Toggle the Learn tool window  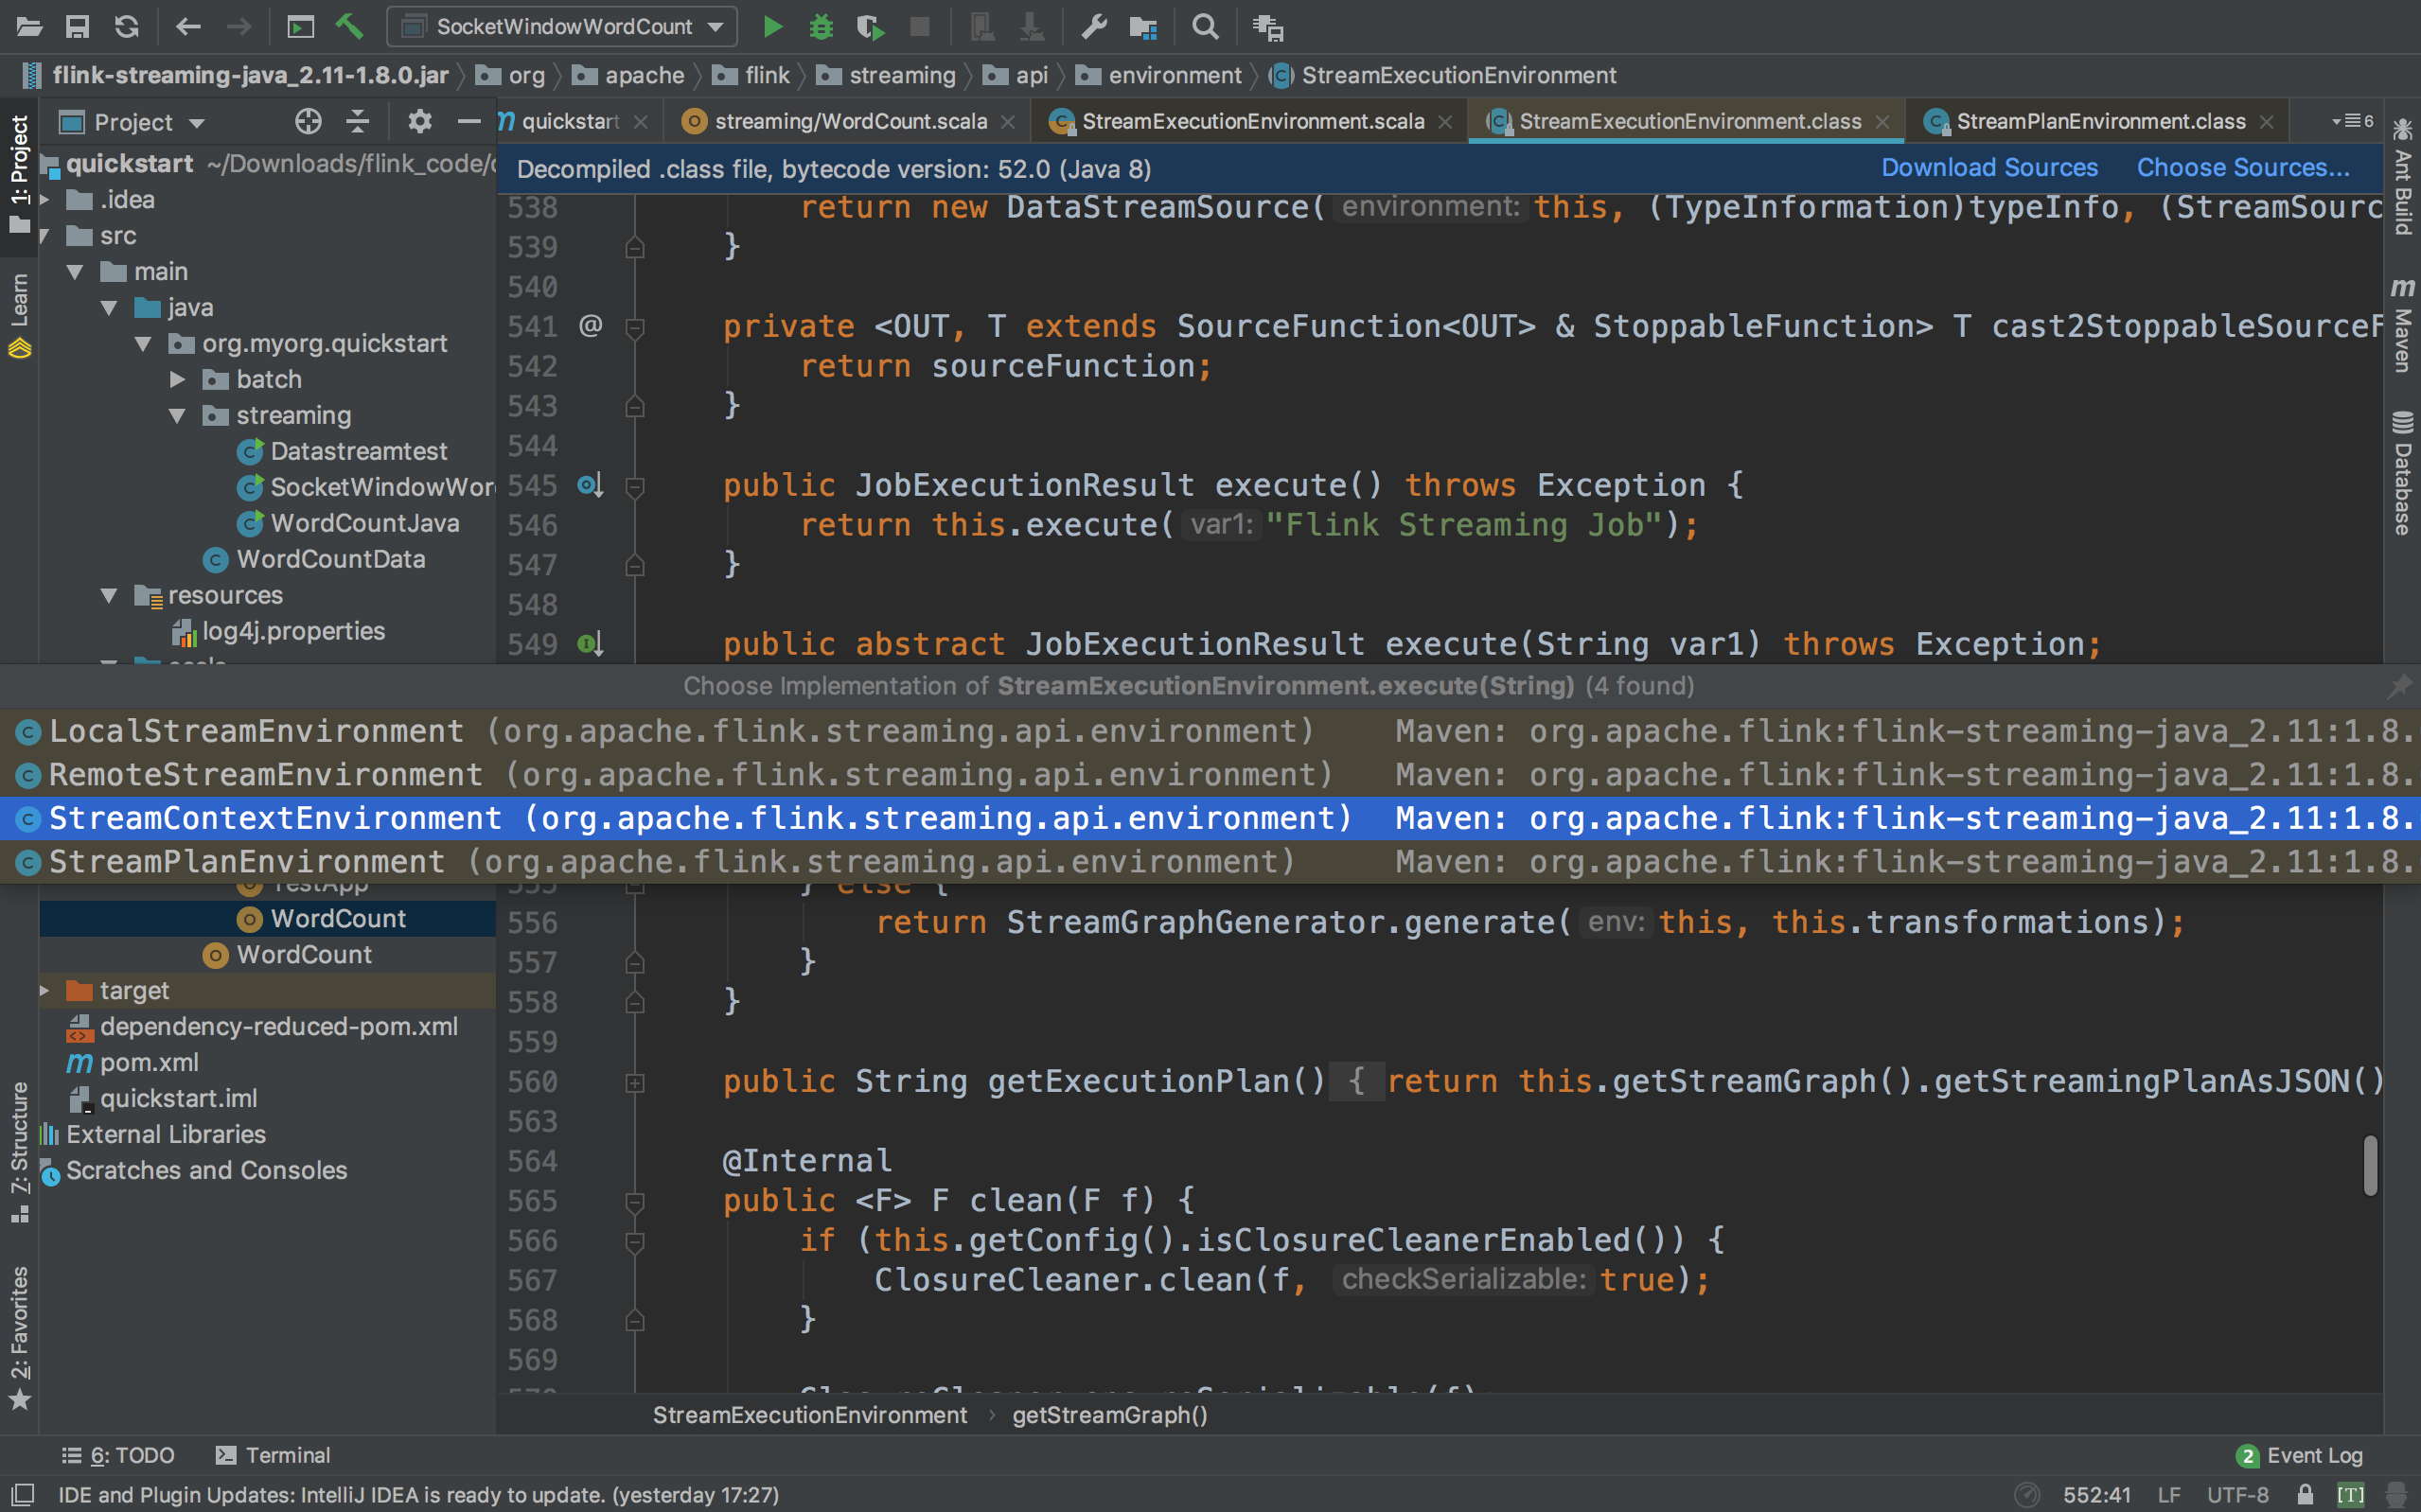click(20, 300)
